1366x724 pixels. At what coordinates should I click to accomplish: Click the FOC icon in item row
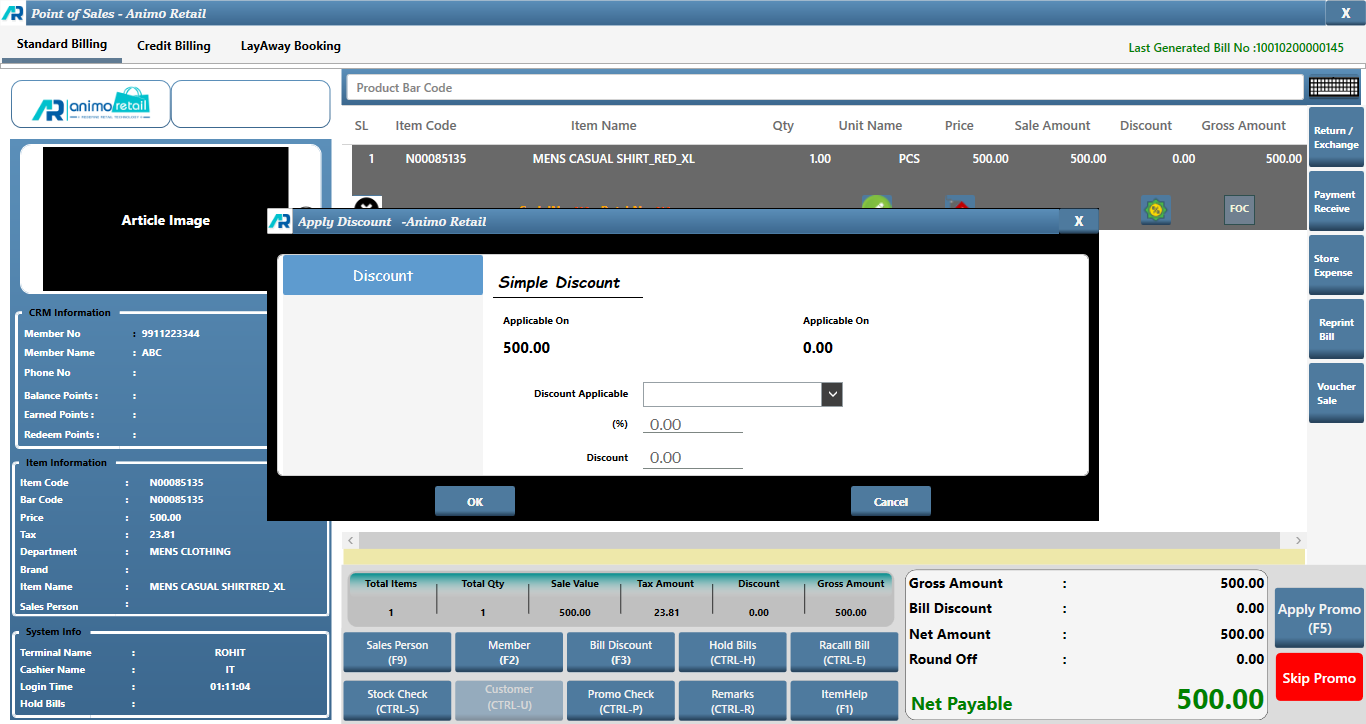coord(1239,208)
